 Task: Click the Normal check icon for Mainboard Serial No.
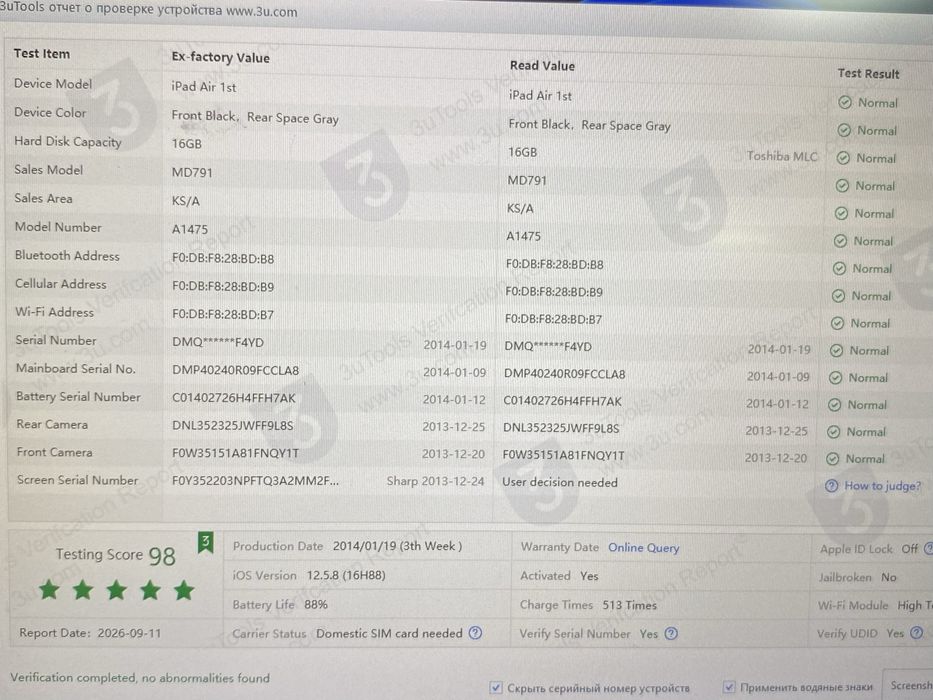click(835, 377)
